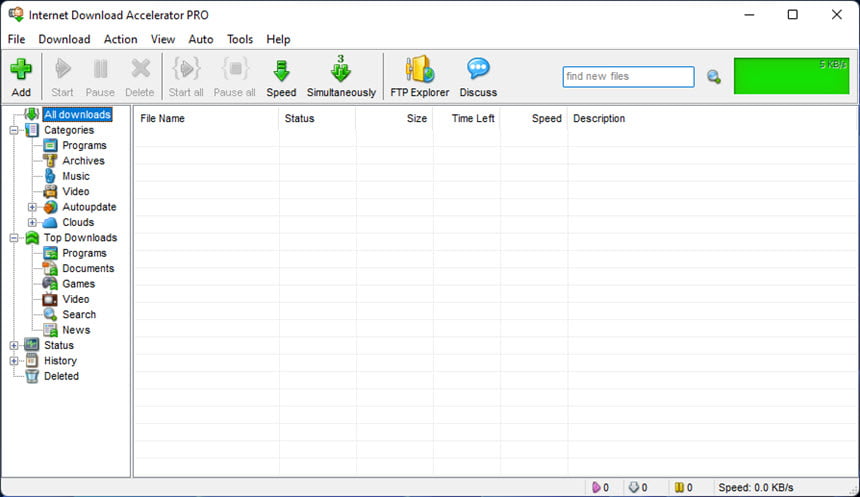Open News under Top Downloads

pyautogui.click(x=76, y=330)
